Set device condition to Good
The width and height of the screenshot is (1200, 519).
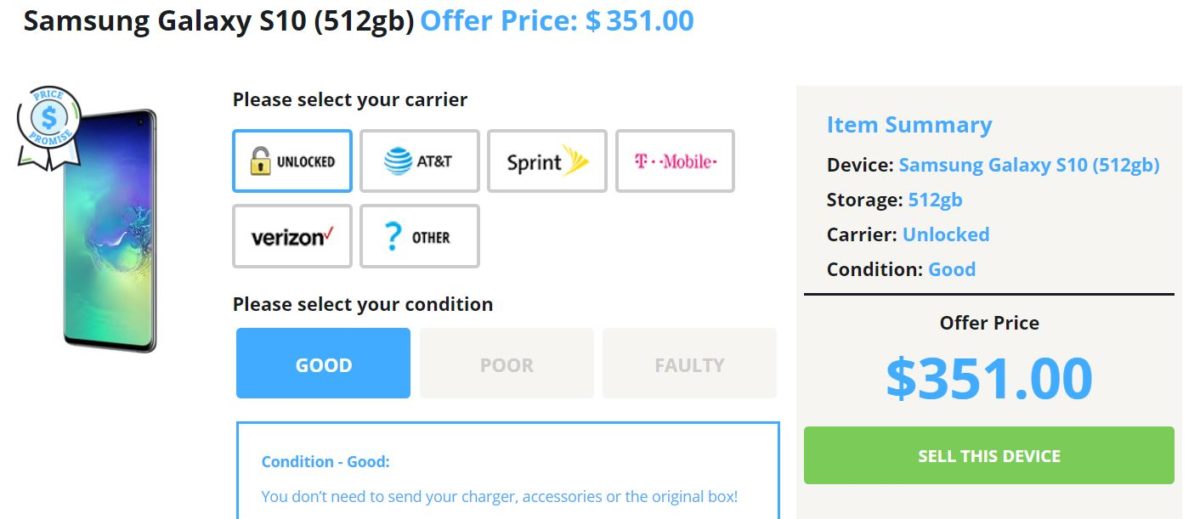[x=323, y=364]
